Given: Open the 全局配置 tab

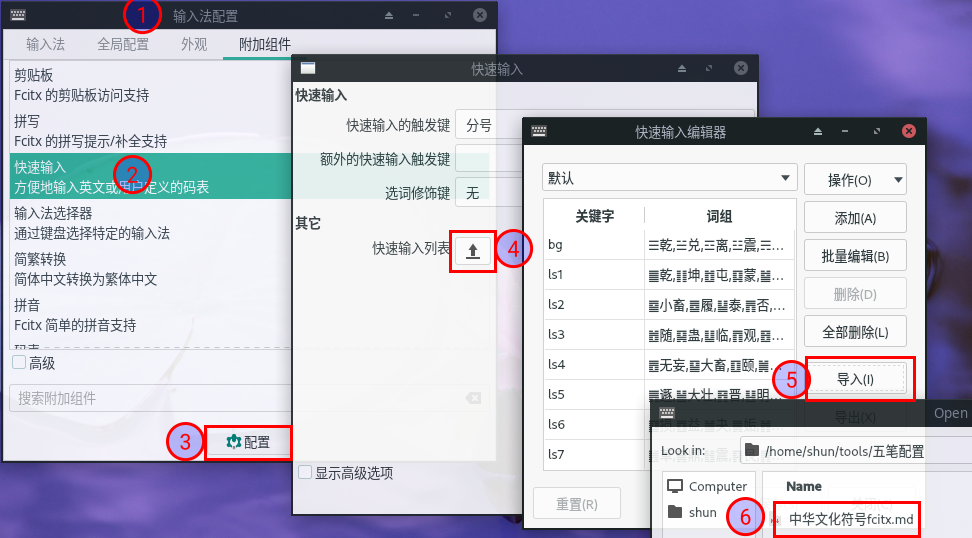Looking at the screenshot, I should (x=123, y=44).
